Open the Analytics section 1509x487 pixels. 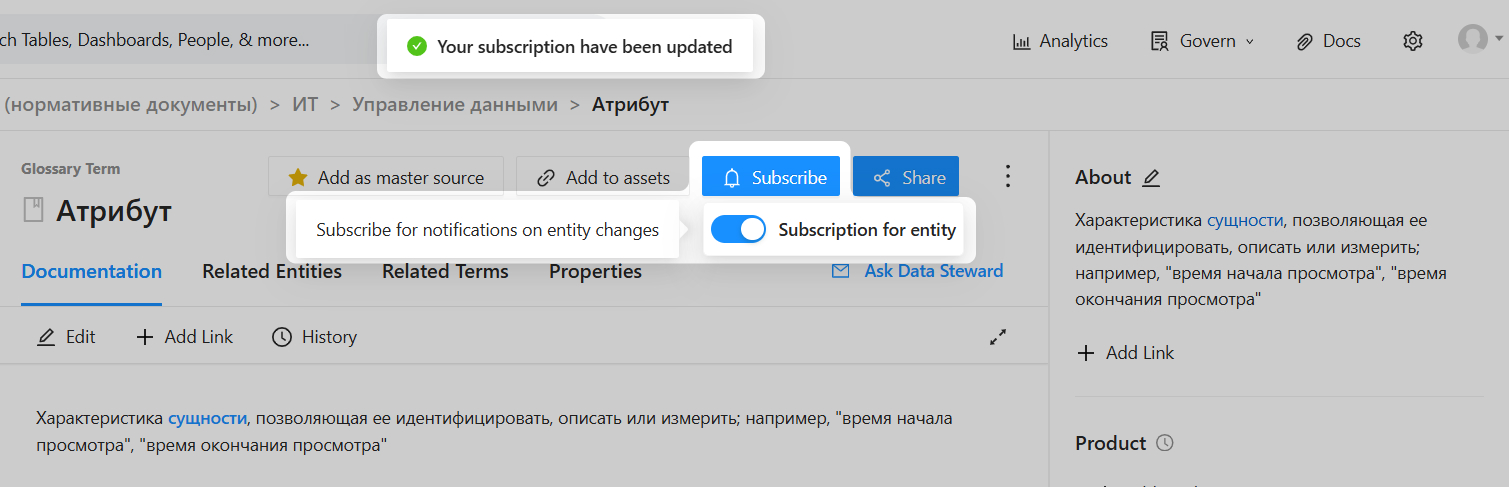[x=1060, y=41]
